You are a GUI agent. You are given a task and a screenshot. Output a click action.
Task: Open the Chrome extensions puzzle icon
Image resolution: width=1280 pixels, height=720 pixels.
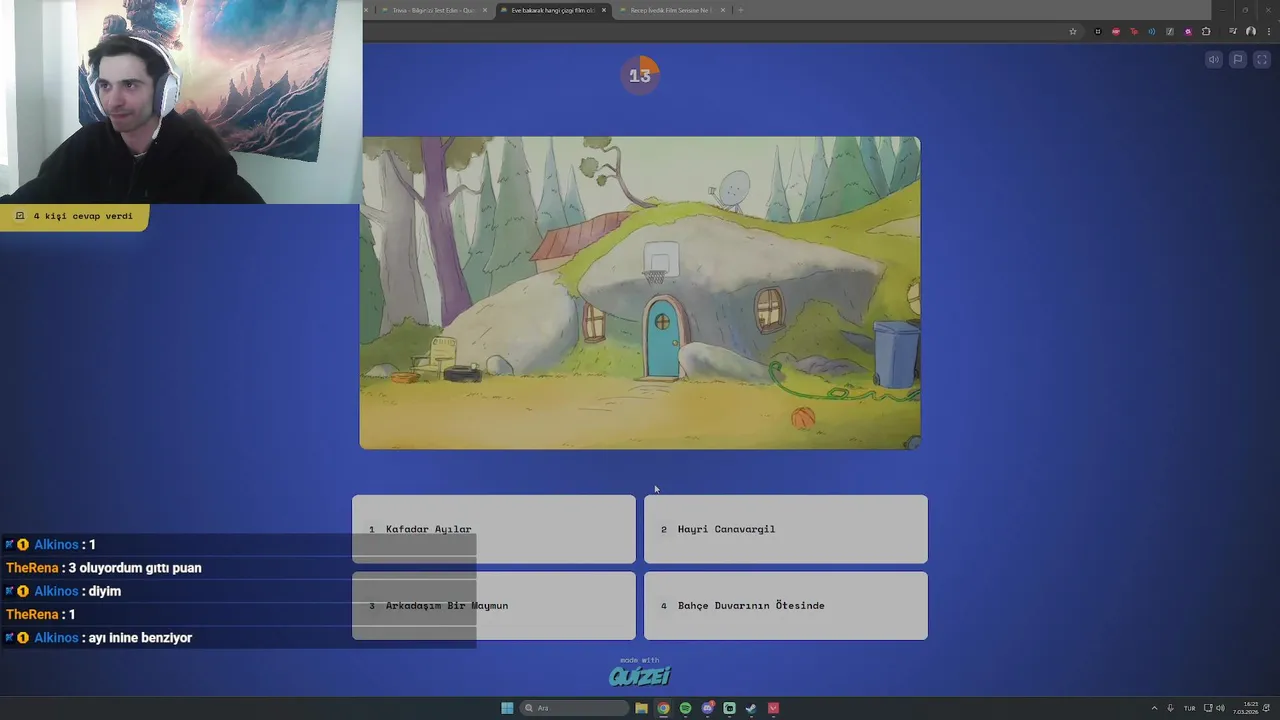pyautogui.click(x=1206, y=32)
